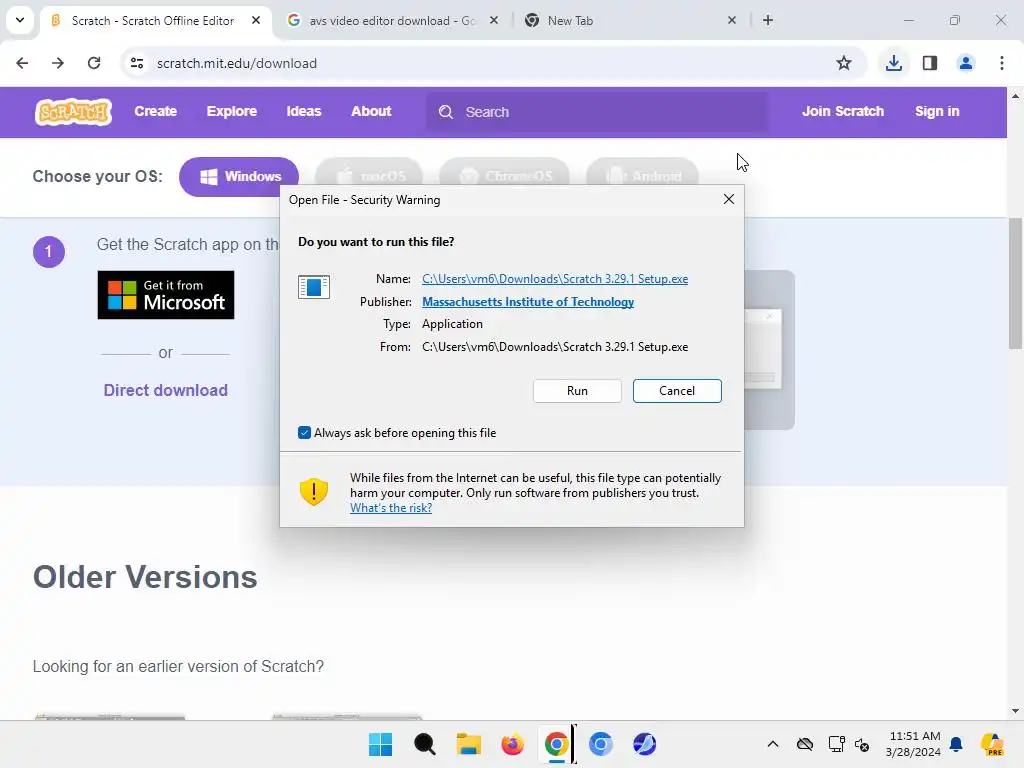This screenshot has height=768, width=1024.
Task: Open the tab search dropdown arrow
Action: click(x=20, y=20)
